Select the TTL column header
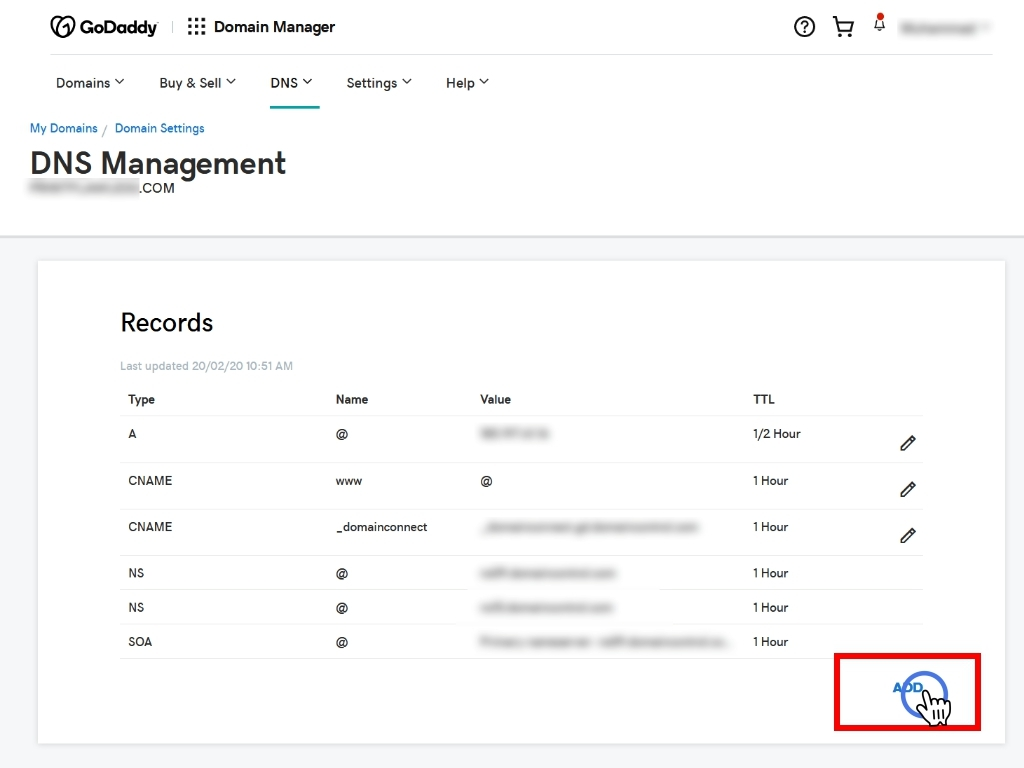Image resolution: width=1024 pixels, height=768 pixels. 763,400
